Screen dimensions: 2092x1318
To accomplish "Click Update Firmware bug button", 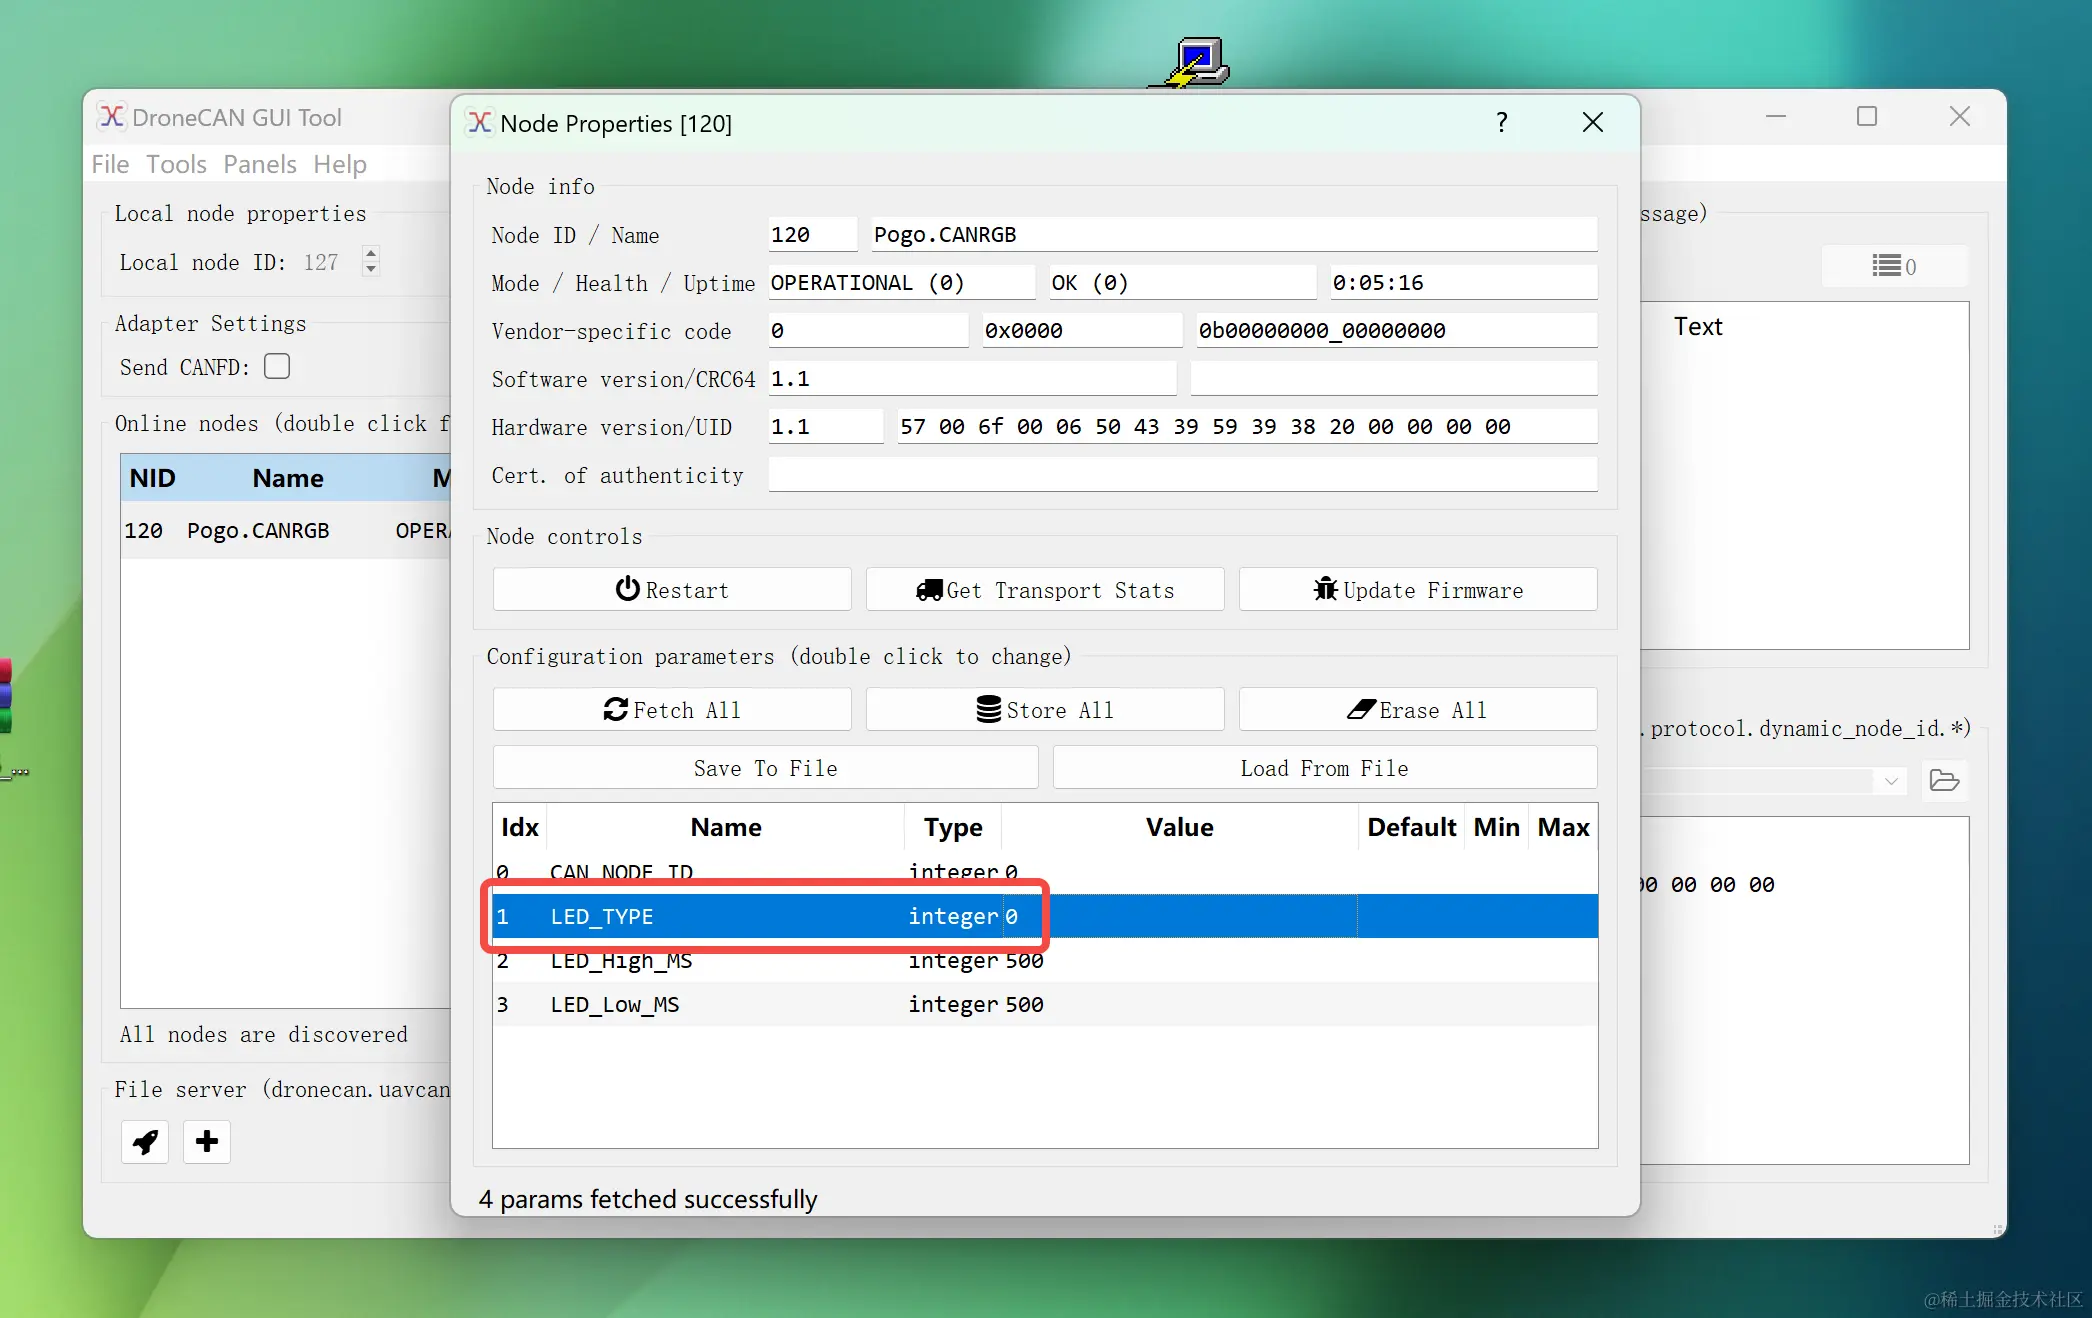I will tap(1417, 590).
